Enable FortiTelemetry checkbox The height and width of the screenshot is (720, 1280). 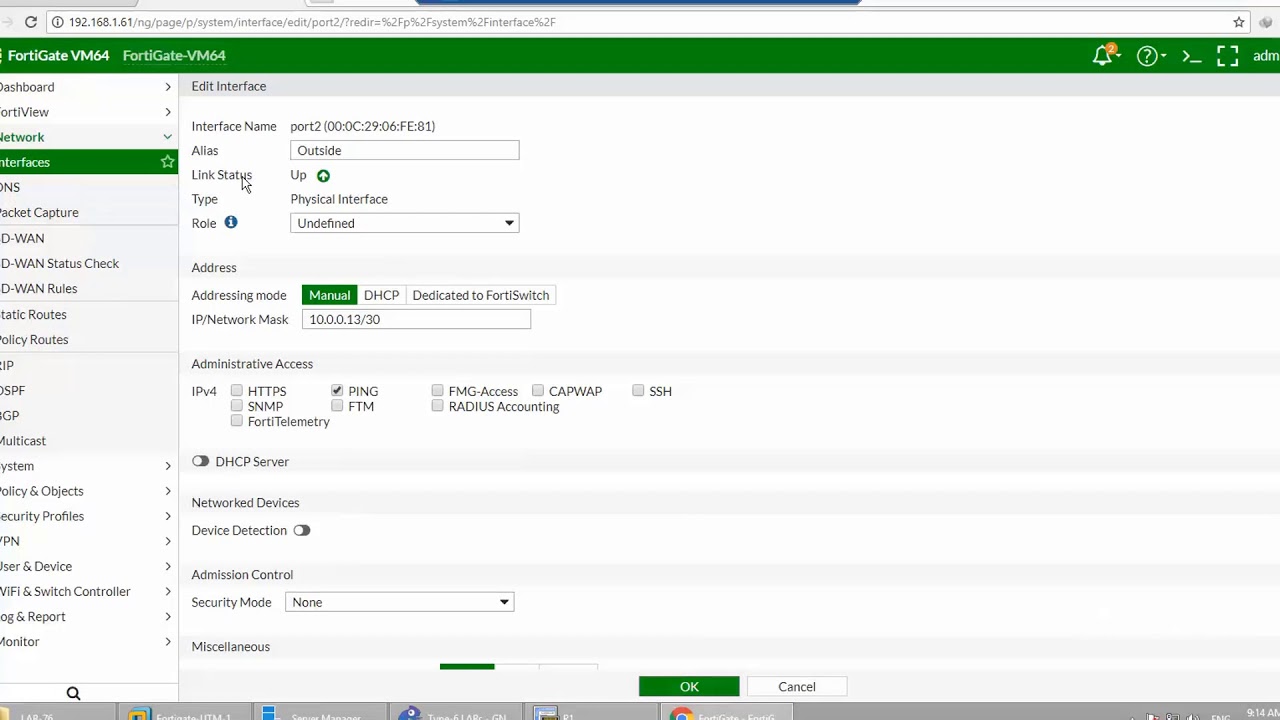coord(237,421)
